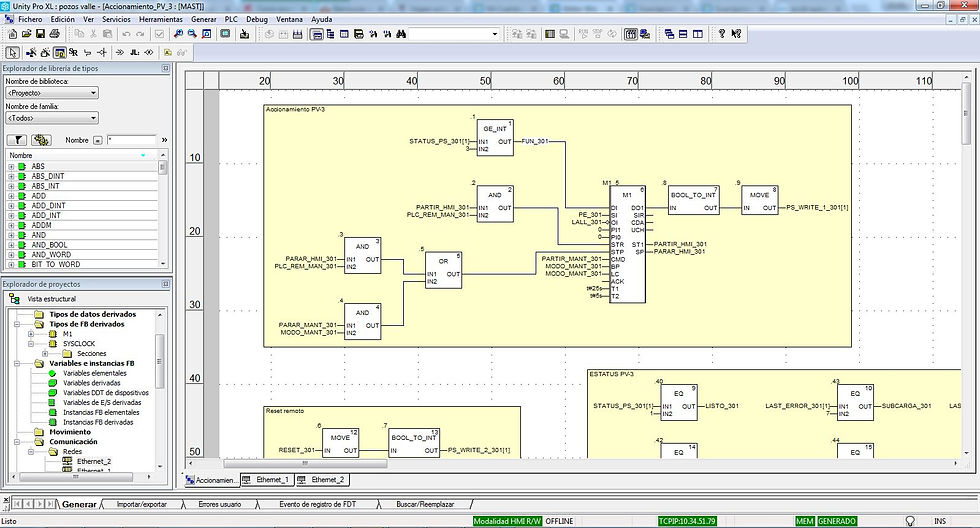Viewport: 980px width, 528px height.
Task: Toggle pin on Explorador de librería panel
Action: pyautogui.click(x=166, y=68)
